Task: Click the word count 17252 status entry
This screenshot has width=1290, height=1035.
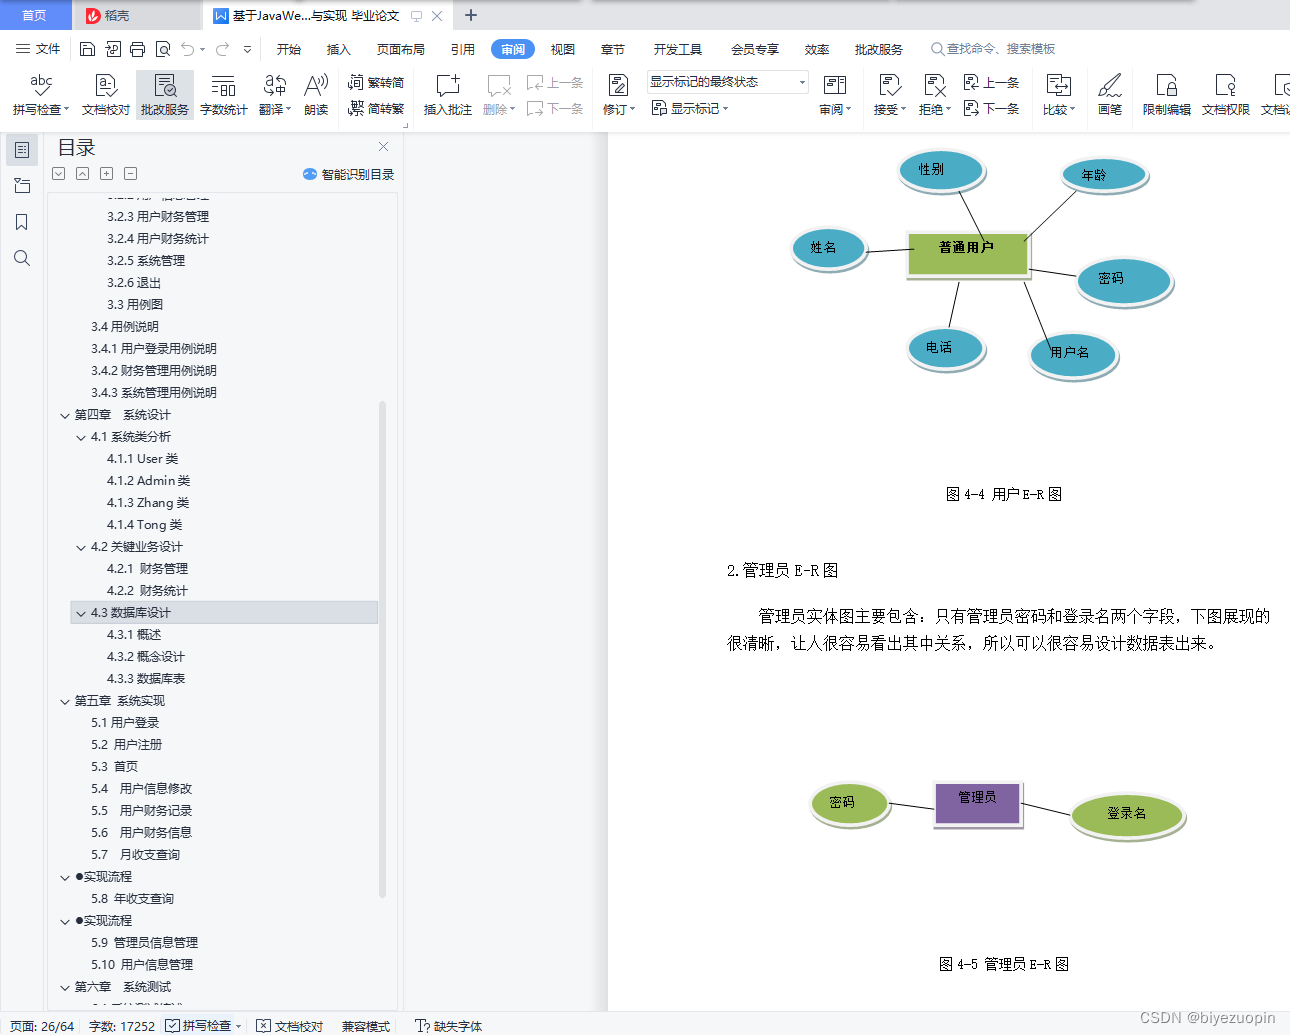Action: (122, 1026)
